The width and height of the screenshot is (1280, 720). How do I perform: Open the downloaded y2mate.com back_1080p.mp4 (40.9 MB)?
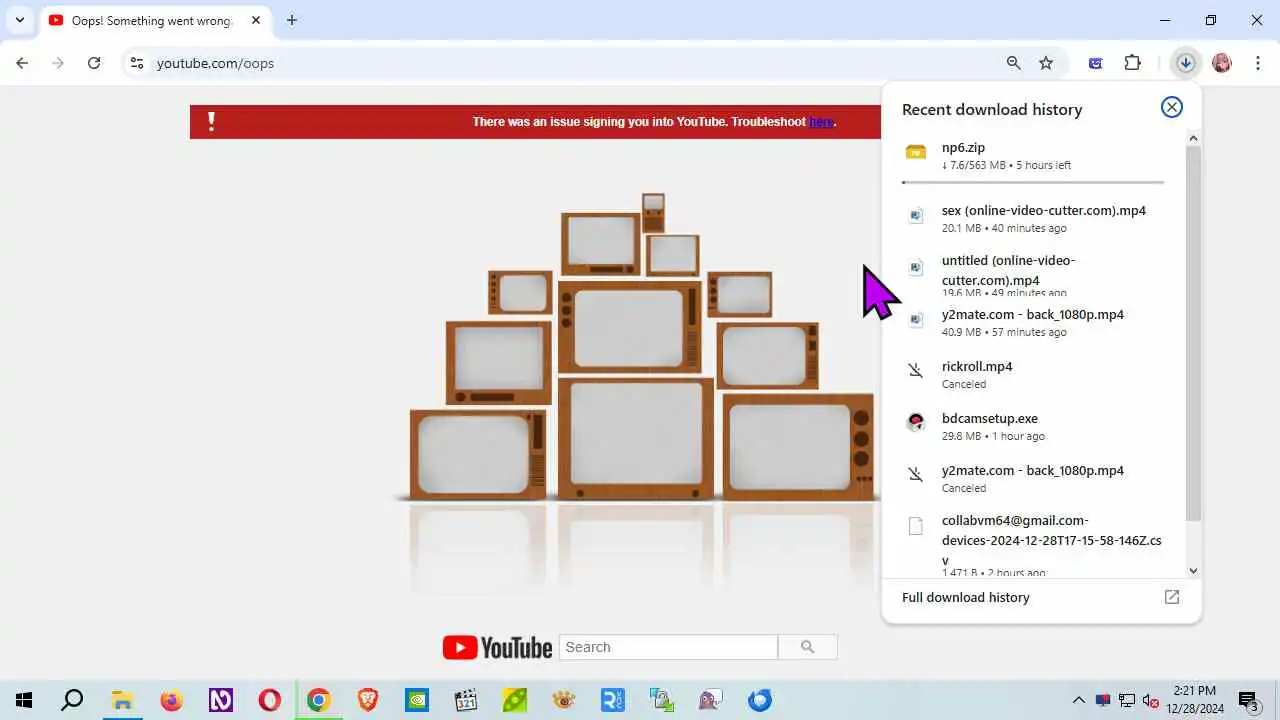[x=1033, y=322]
